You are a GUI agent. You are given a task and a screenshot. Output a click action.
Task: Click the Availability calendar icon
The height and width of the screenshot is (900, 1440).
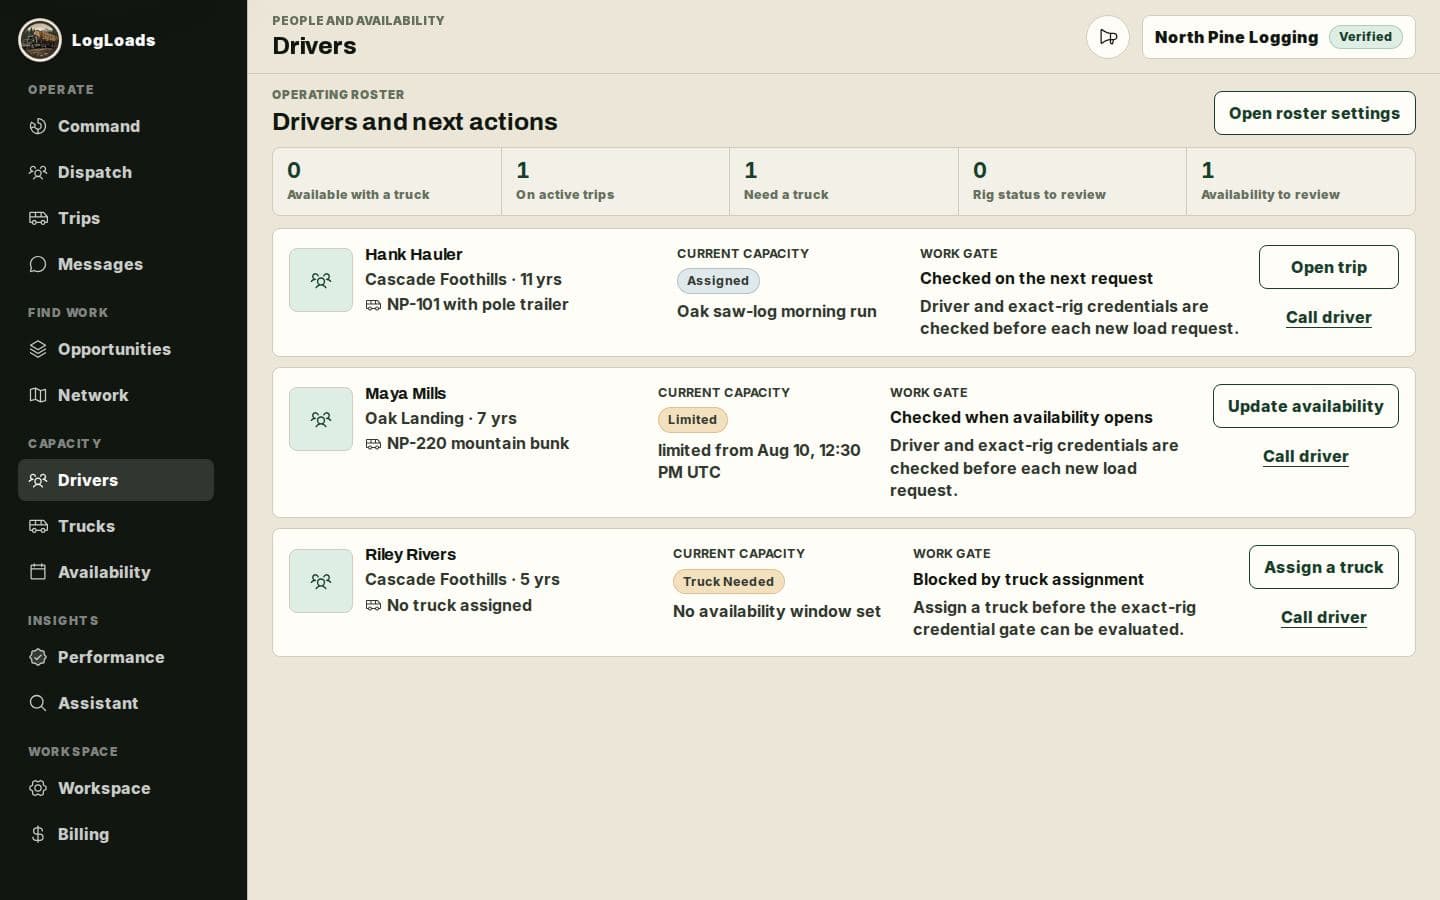[38, 572]
